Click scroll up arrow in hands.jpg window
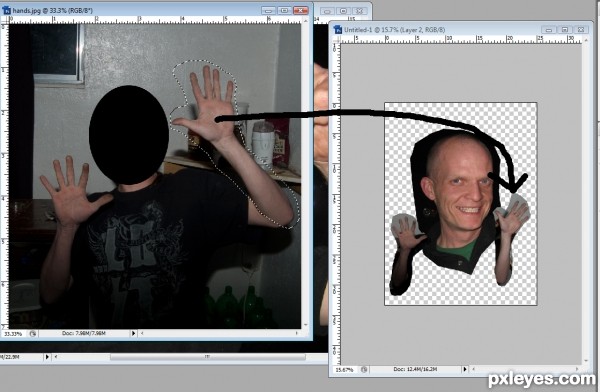Image resolution: width=600 pixels, height=392 pixels. tap(305, 21)
